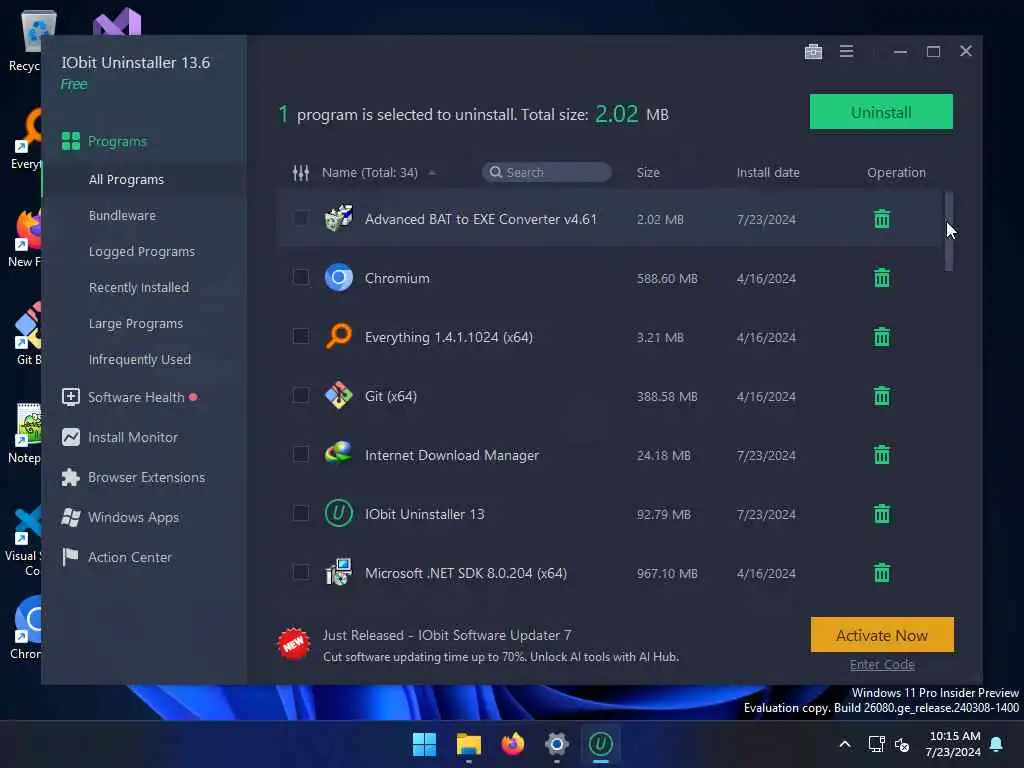Click trash icon for Advanced BAT to EXE Converter
This screenshot has width=1024, height=768.
882,219
